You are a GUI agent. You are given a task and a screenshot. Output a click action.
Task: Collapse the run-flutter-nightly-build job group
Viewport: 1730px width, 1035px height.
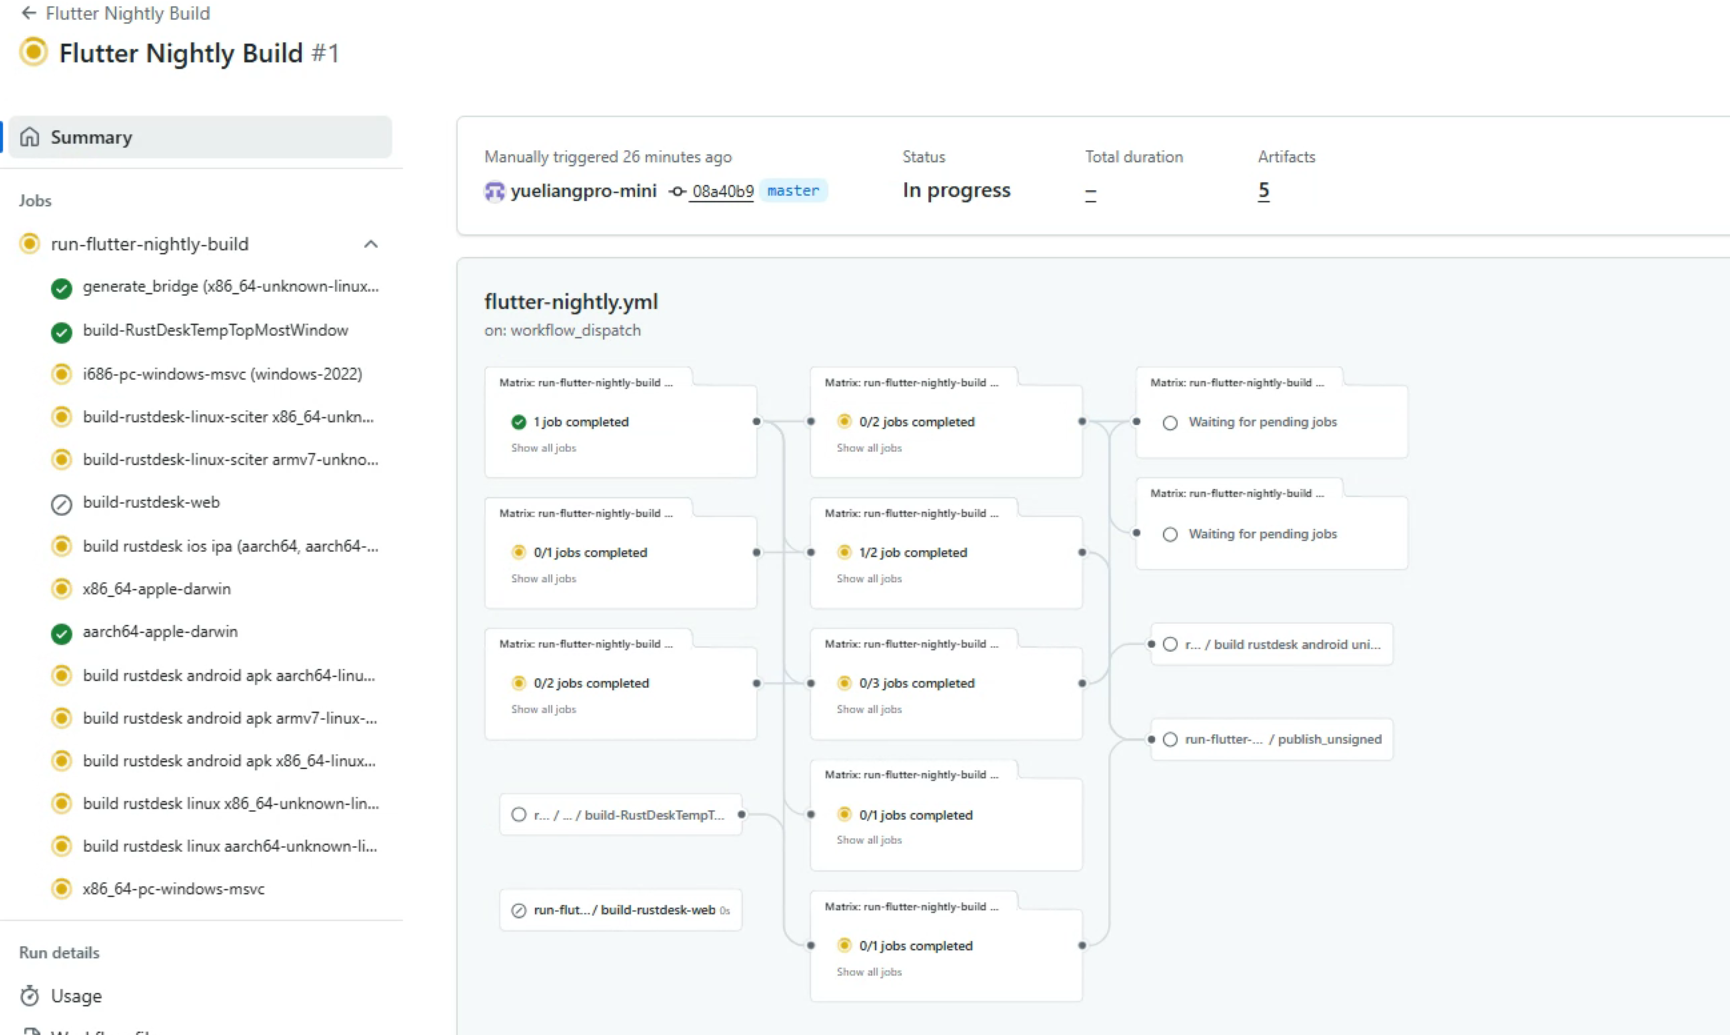(x=371, y=244)
